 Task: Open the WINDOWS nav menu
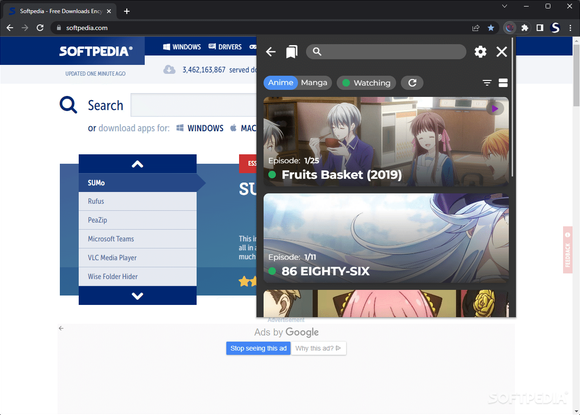click(182, 47)
